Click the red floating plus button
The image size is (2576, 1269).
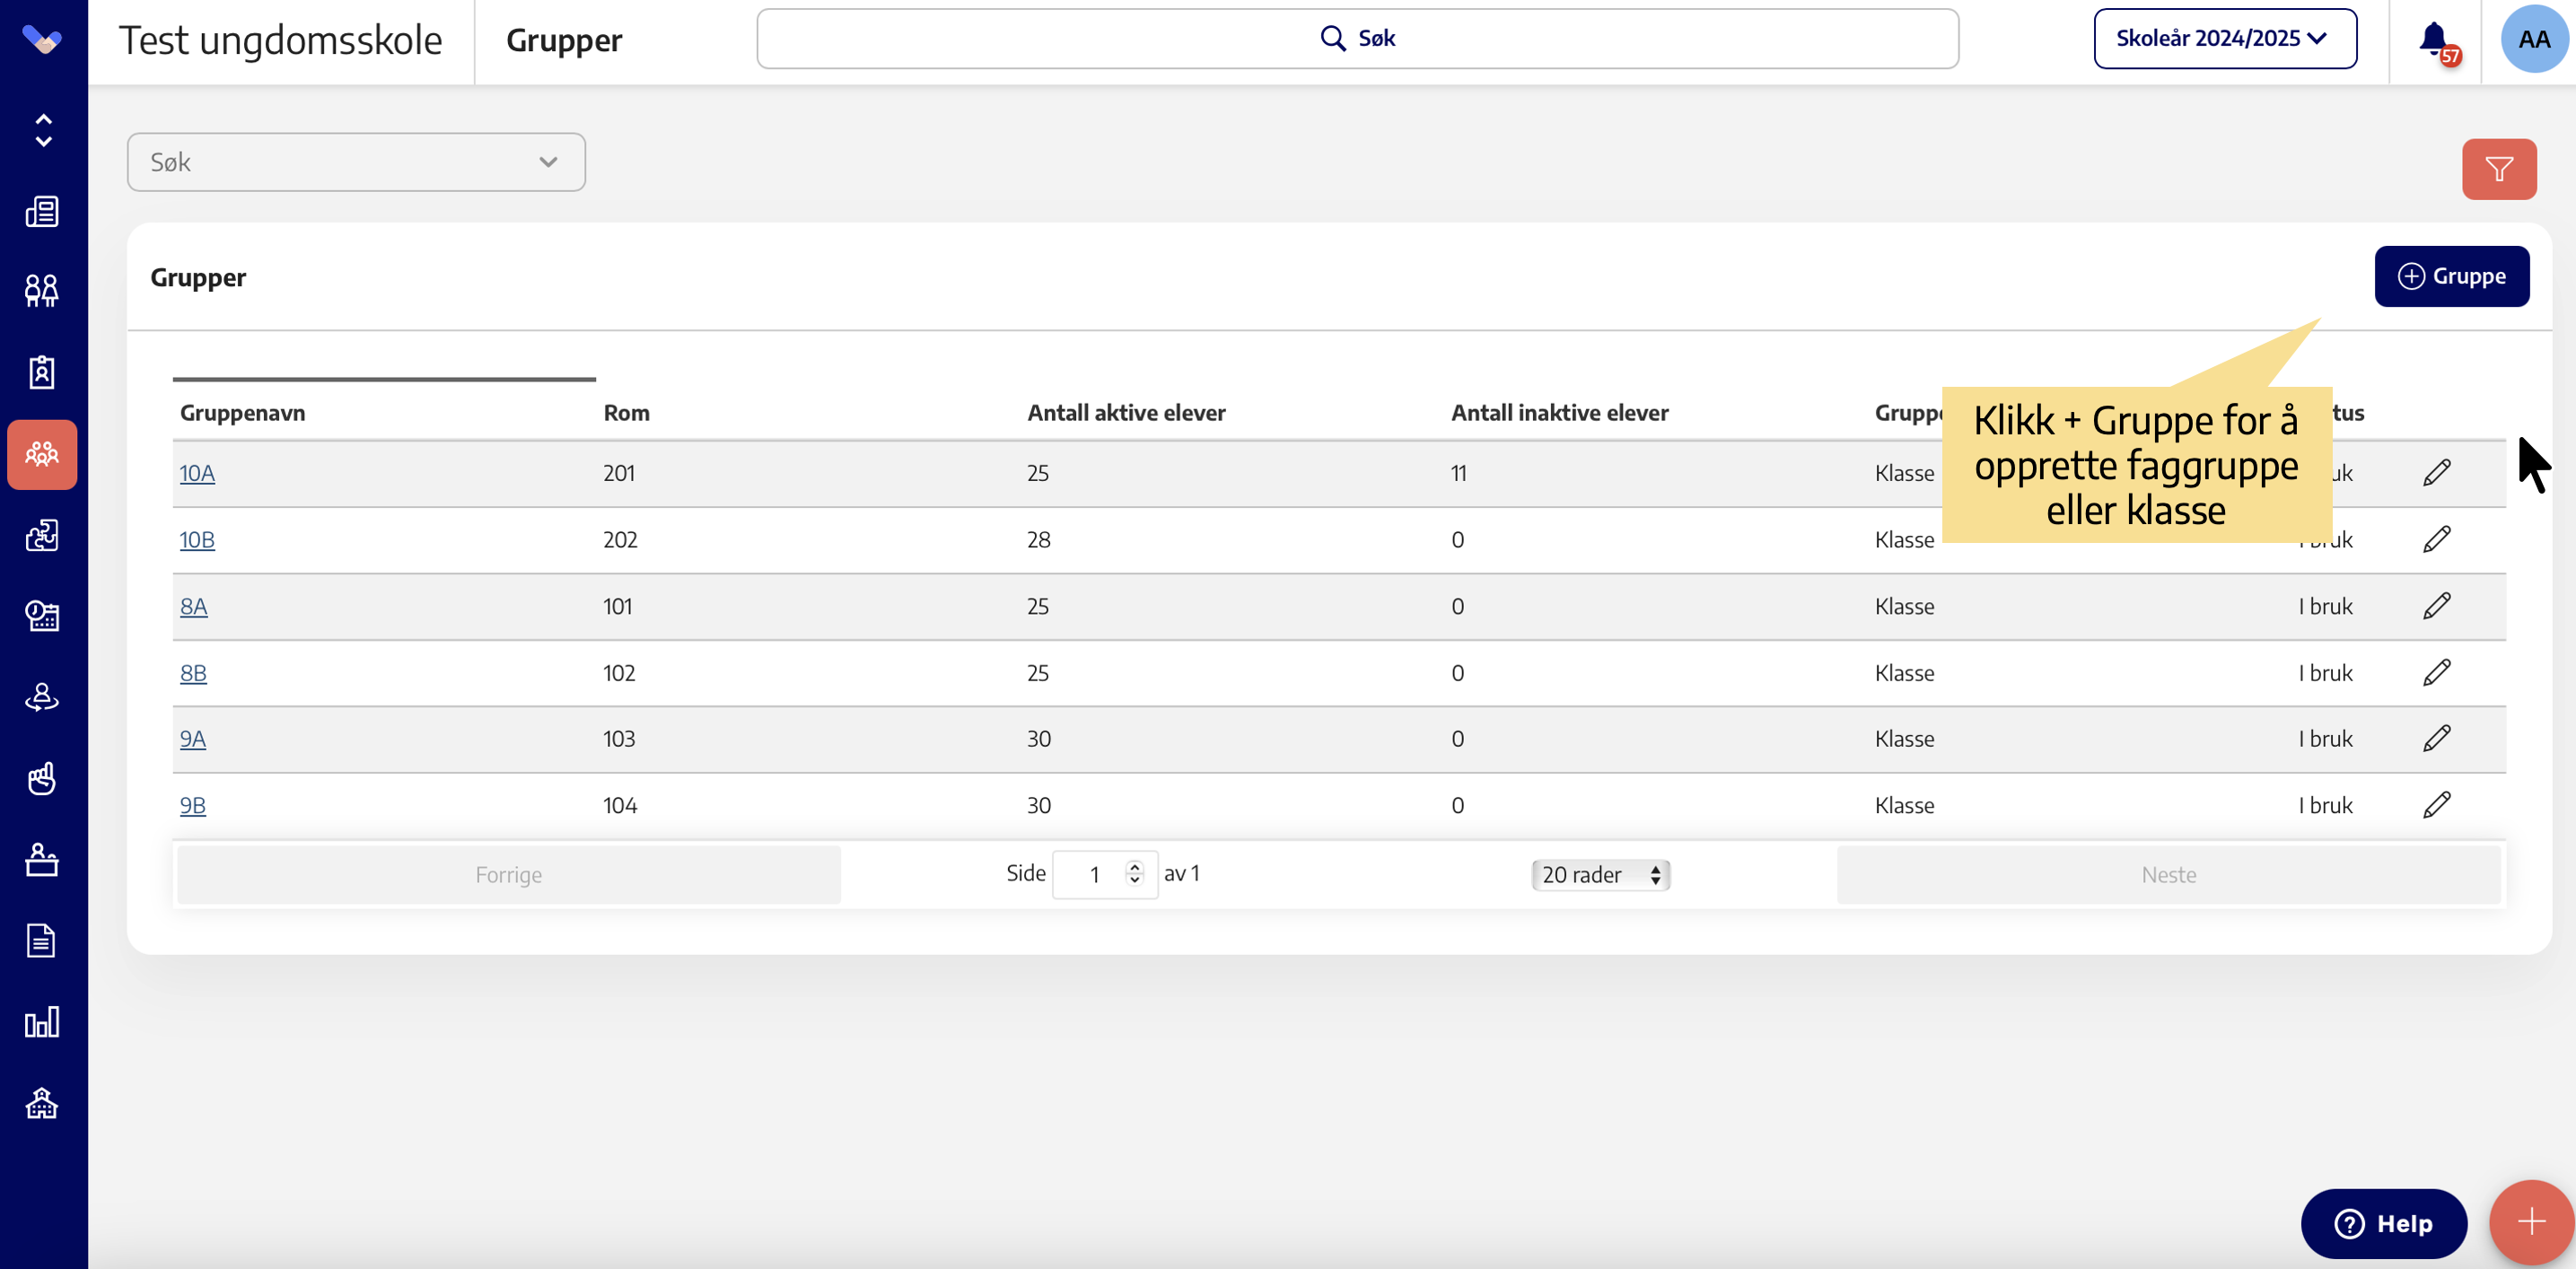[x=2530, y=1221]
